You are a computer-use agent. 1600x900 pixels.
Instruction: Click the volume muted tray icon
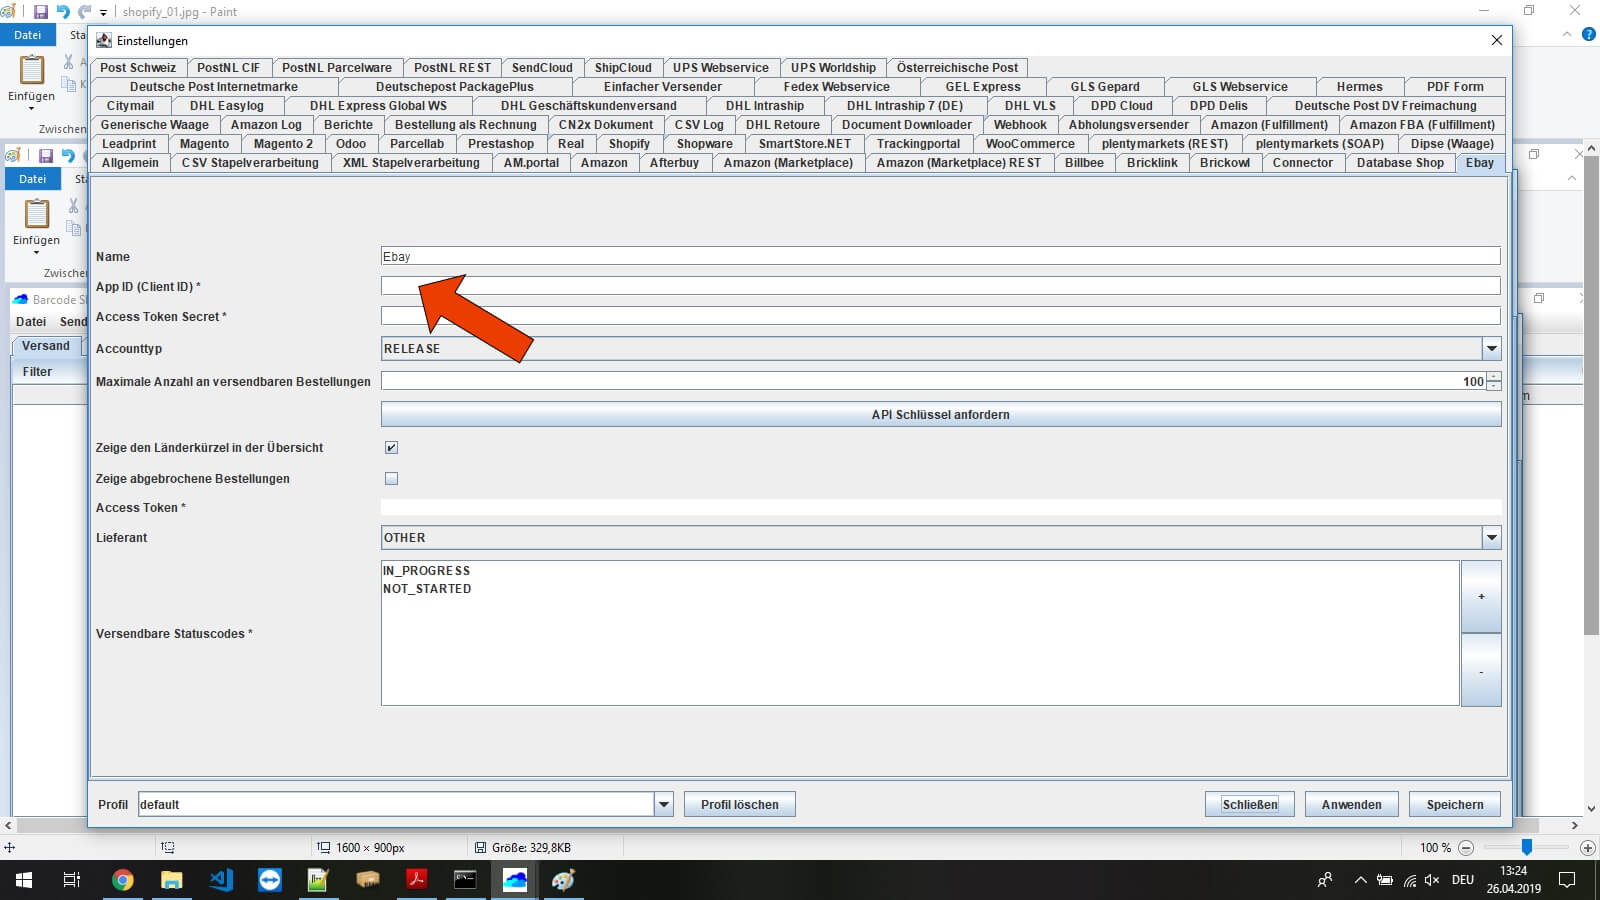point(1432,880)
